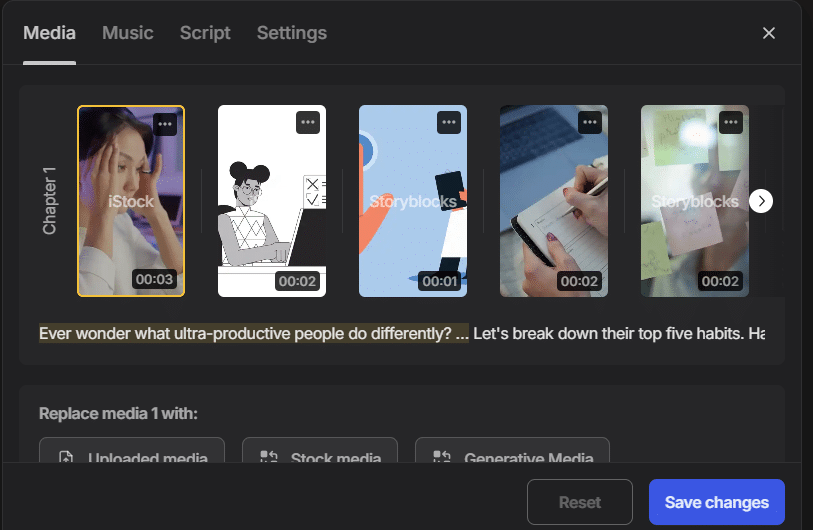Click the 'Let's break down their top five habits' sentence
813x530 pixels.
[x=609, y=333]
